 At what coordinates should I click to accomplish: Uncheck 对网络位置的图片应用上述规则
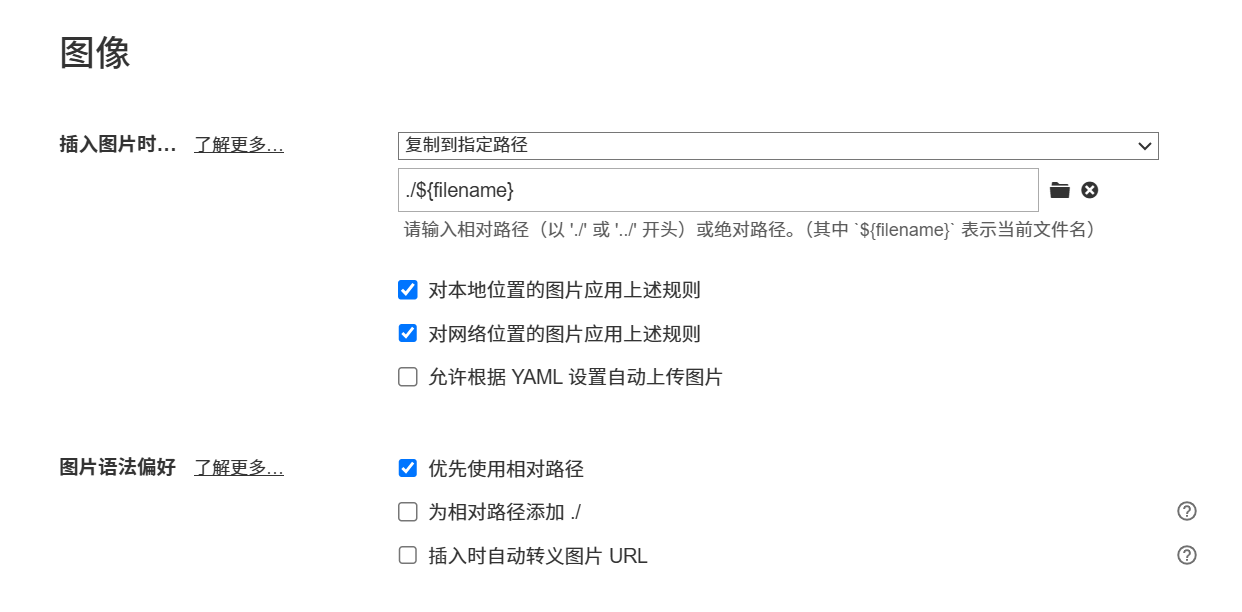point(408,334)
